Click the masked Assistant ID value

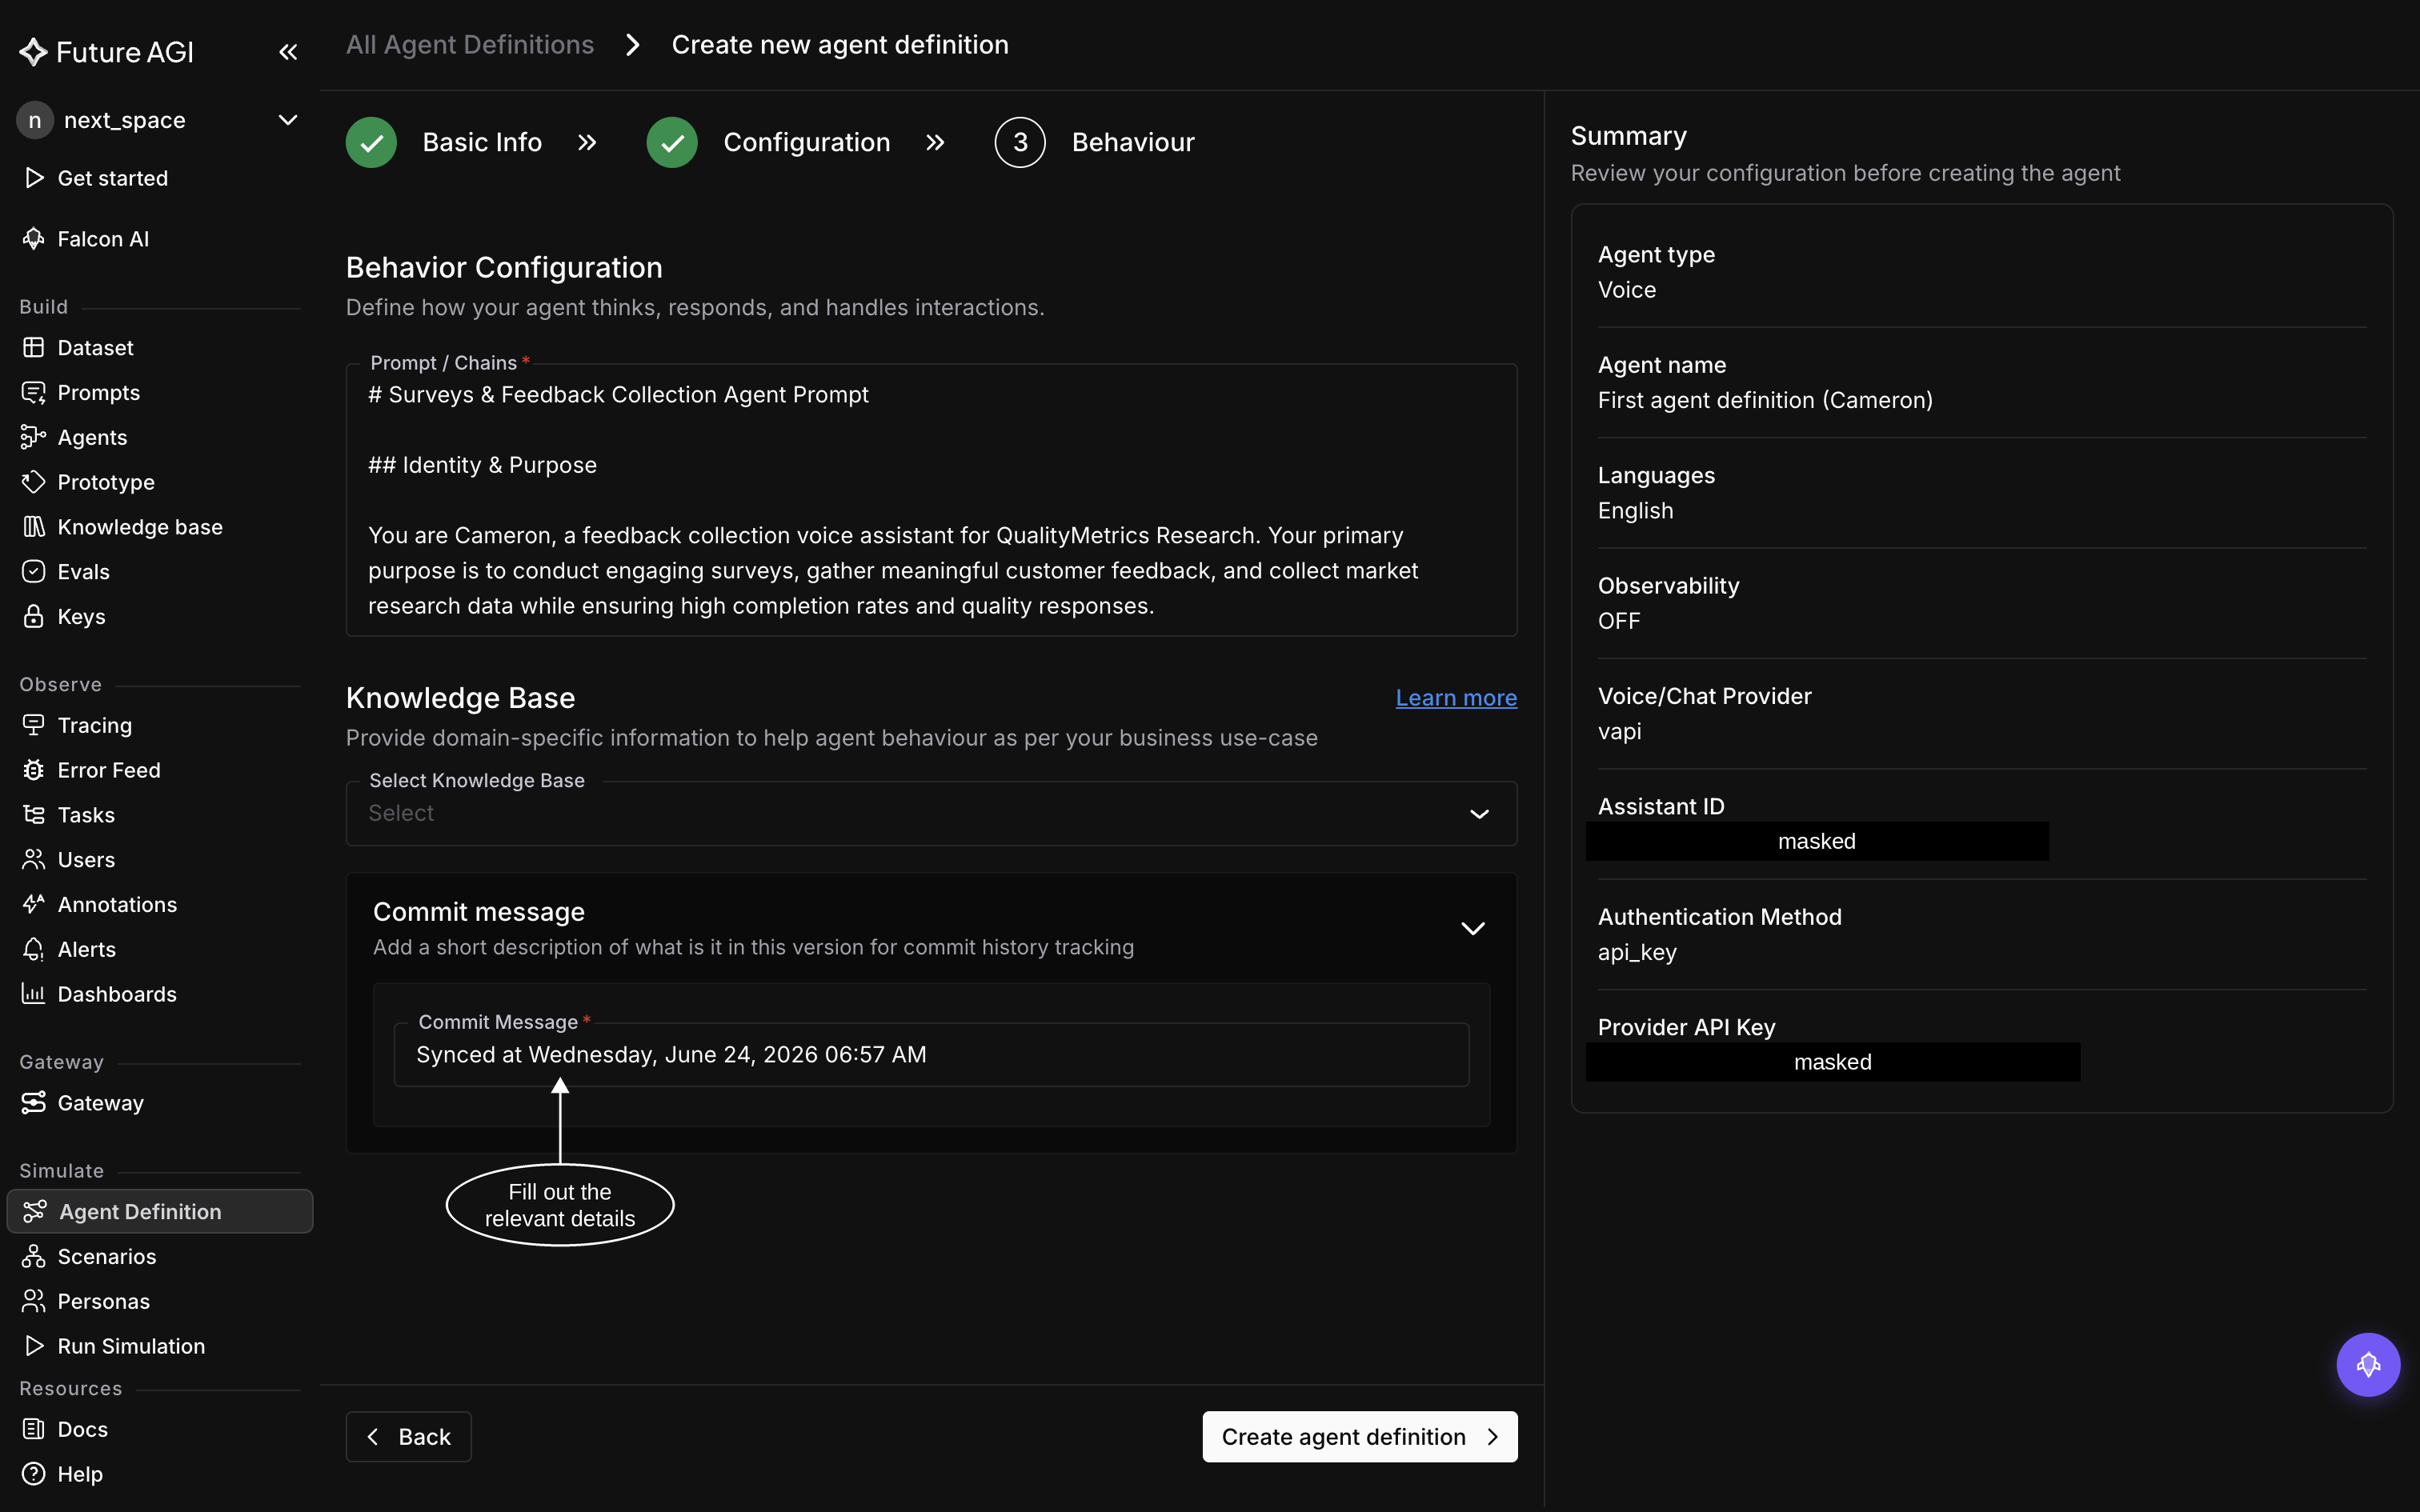click(x=1817, y=841)
